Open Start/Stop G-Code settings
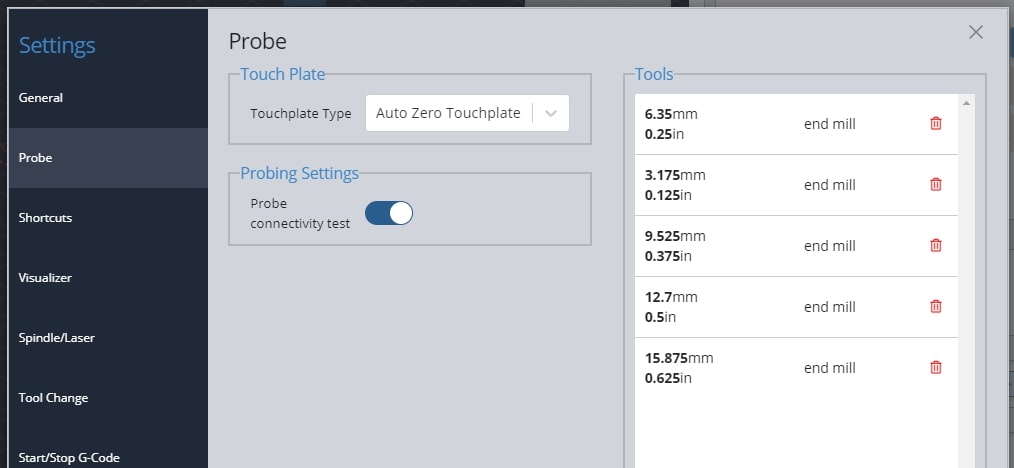 pos(69,457)
